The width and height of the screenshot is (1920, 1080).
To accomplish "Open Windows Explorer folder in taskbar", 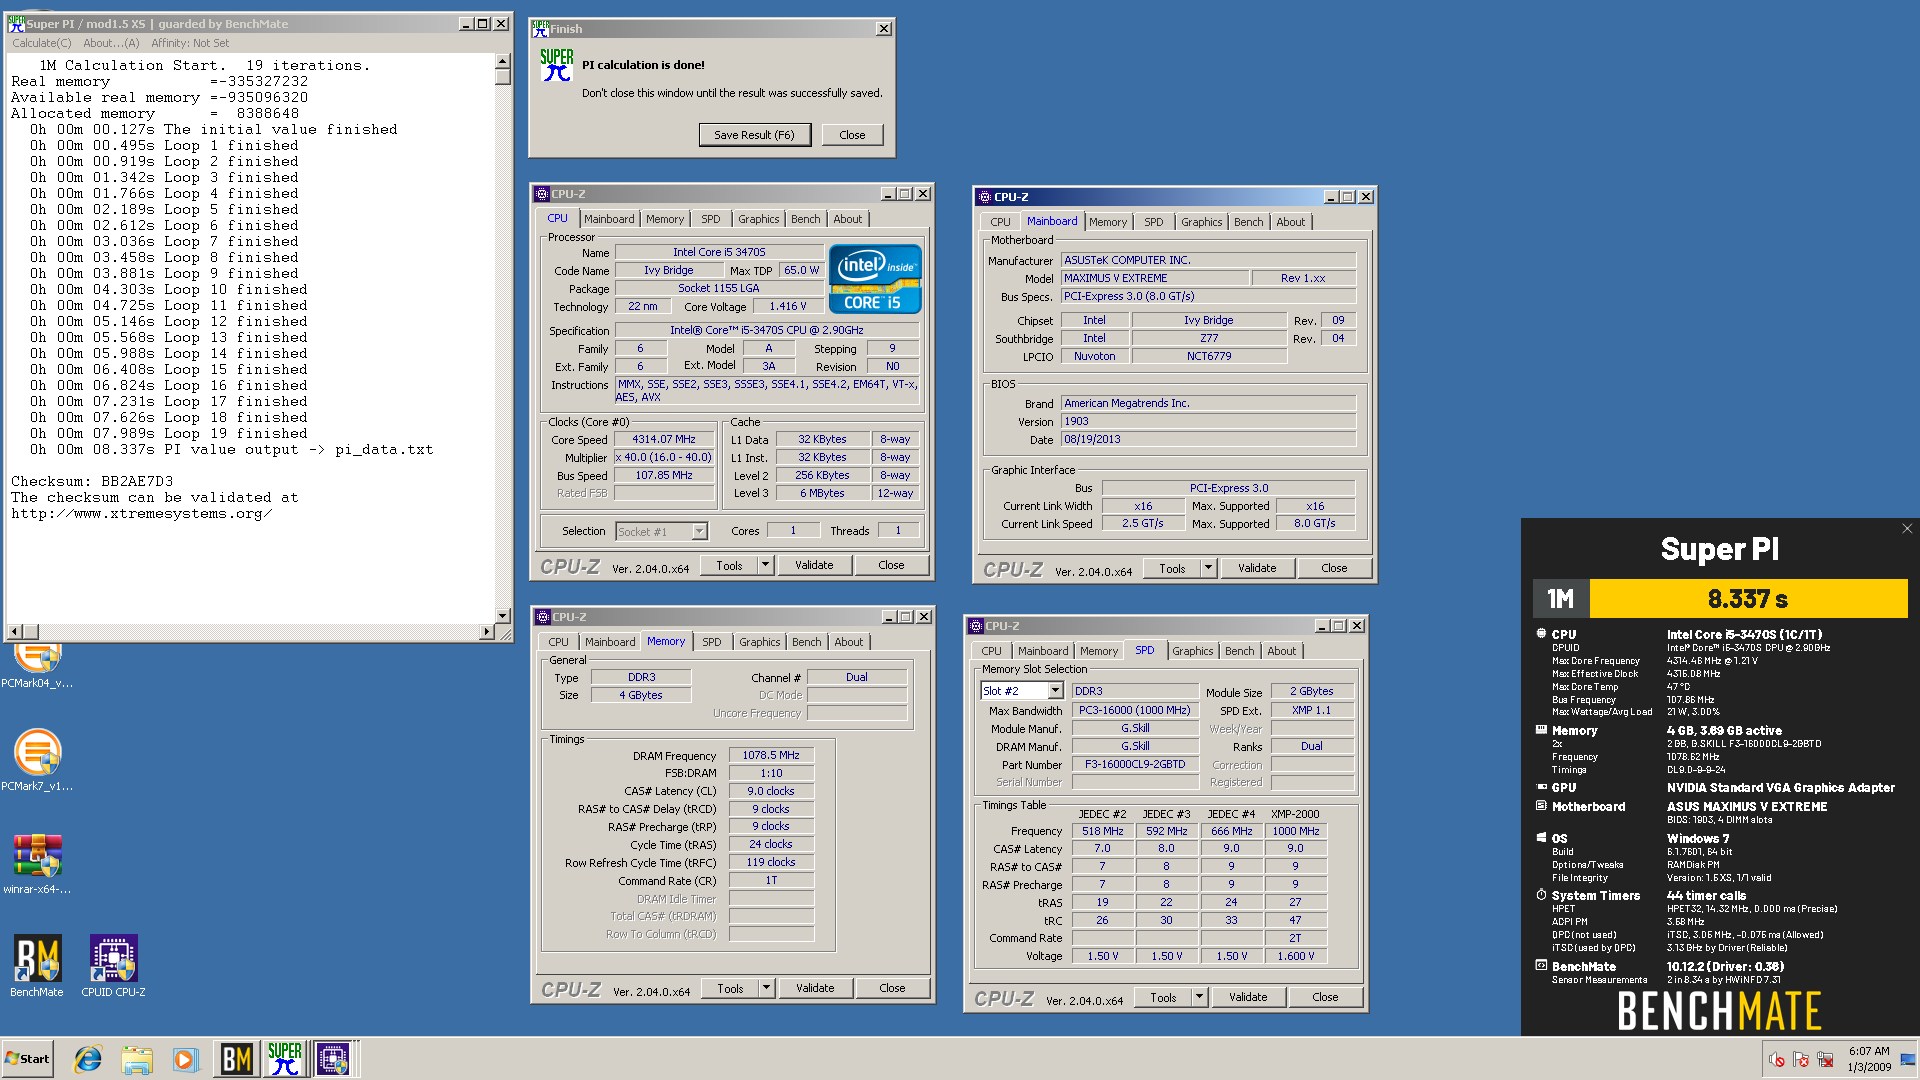I will 137,1059.
